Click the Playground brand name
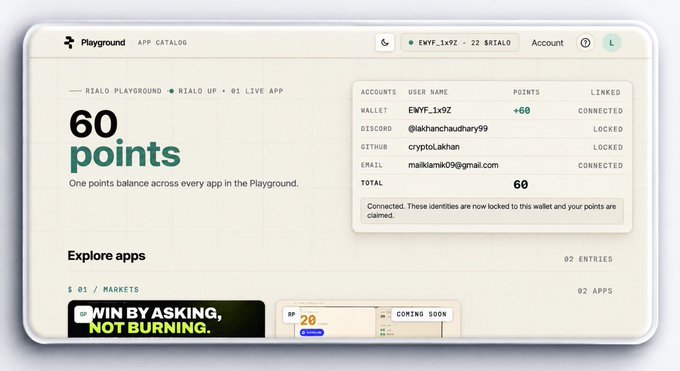 click(103, 43)
